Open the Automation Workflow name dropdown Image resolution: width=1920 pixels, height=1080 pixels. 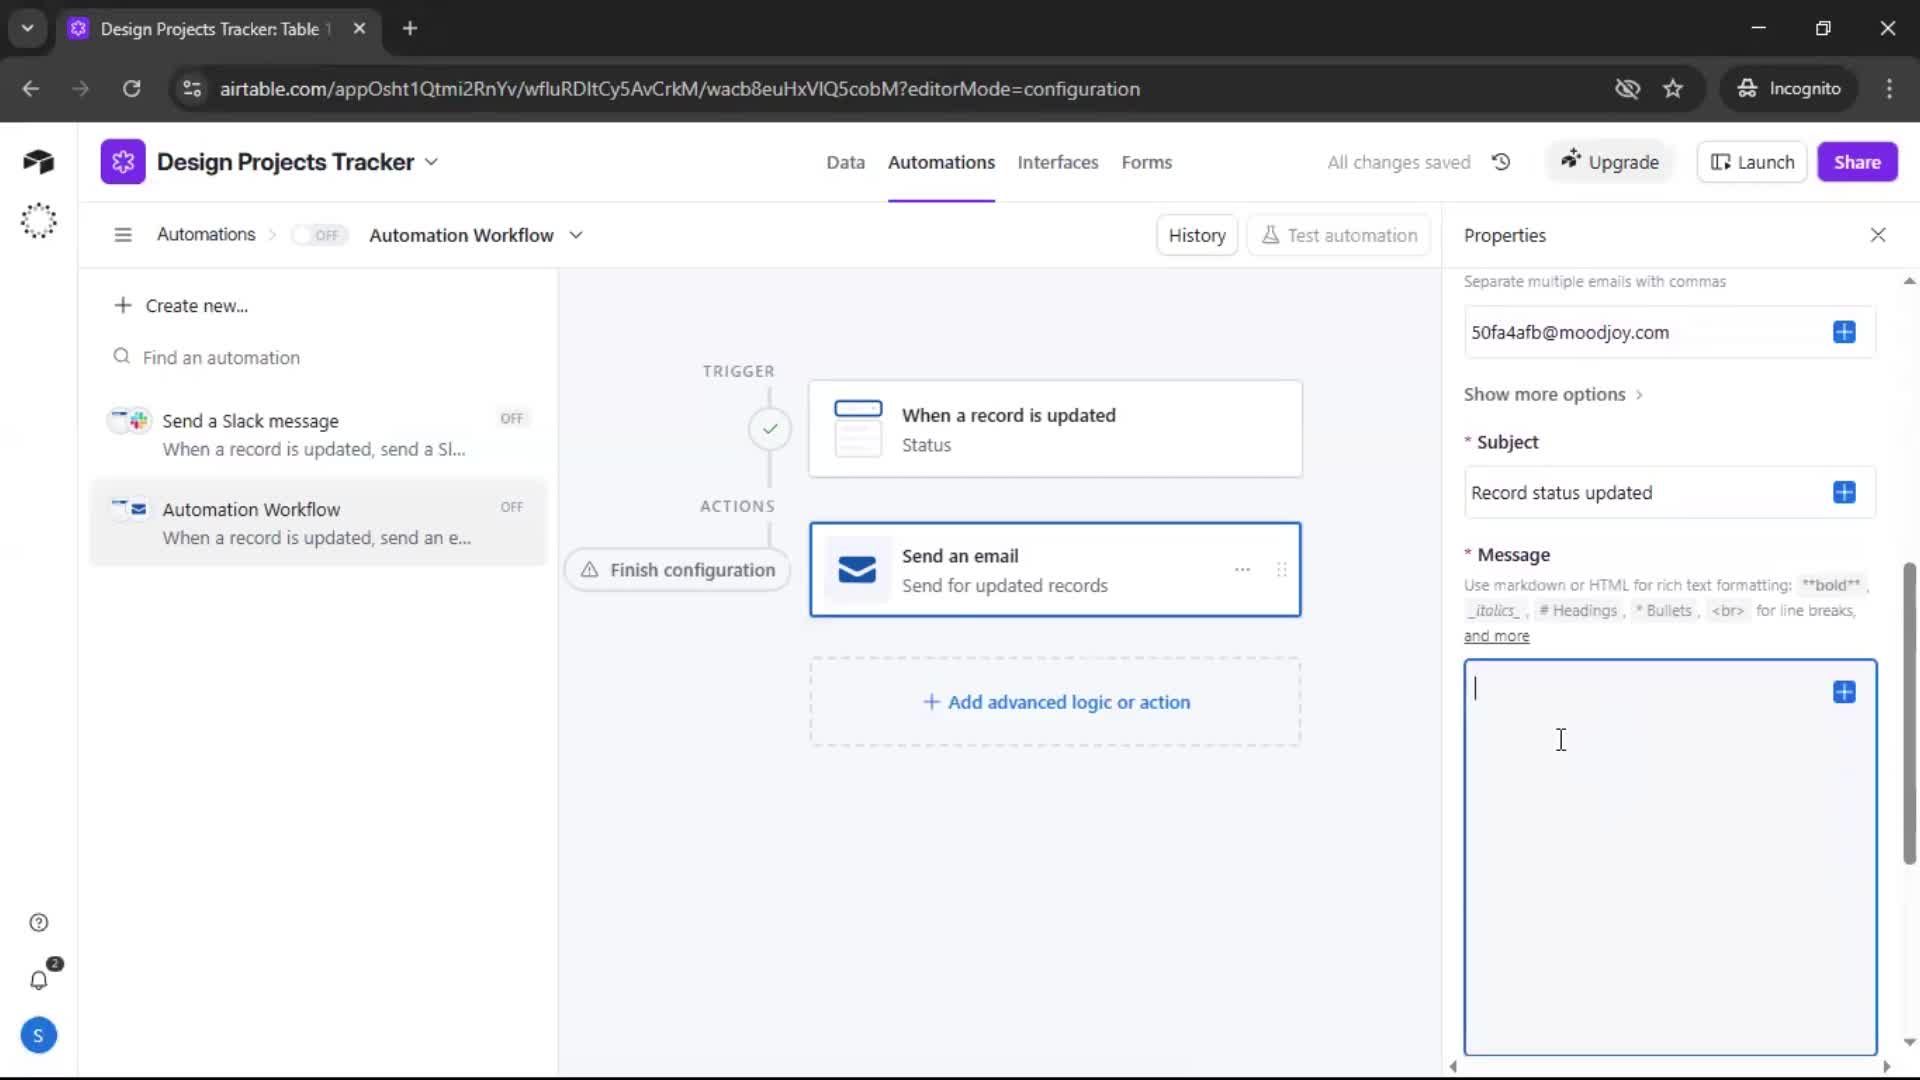click(x=576, y=235)
